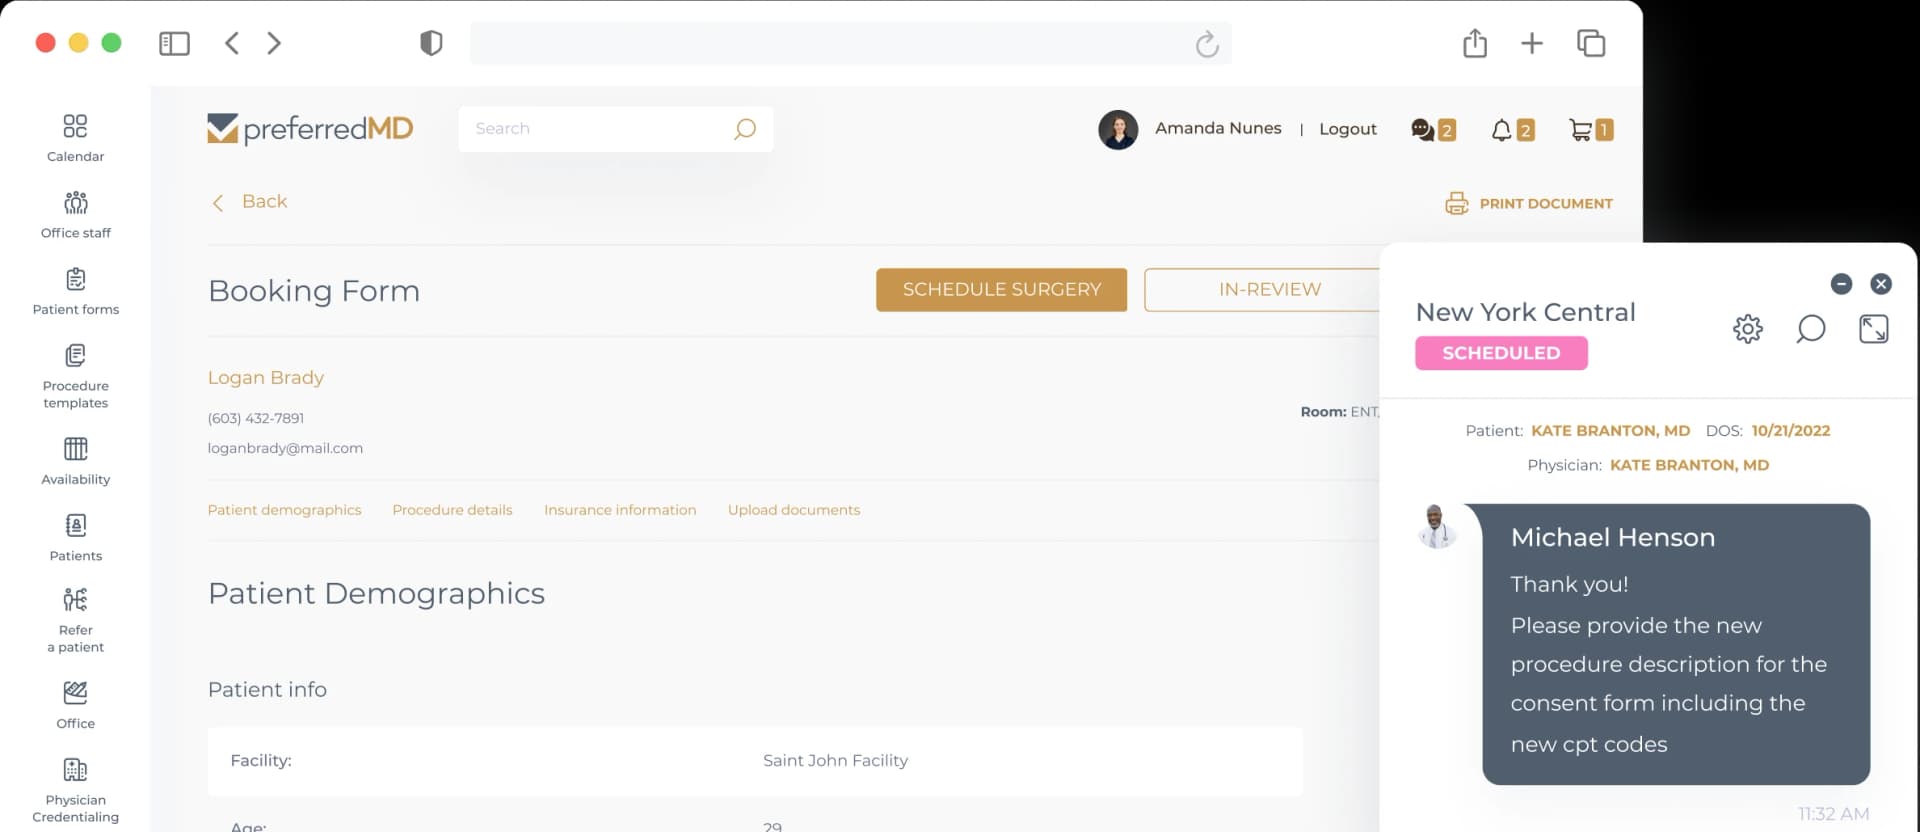Click Amanda Nunes profile avatar
This screenshot has width=1920, height=832.
click(1118, 130)
